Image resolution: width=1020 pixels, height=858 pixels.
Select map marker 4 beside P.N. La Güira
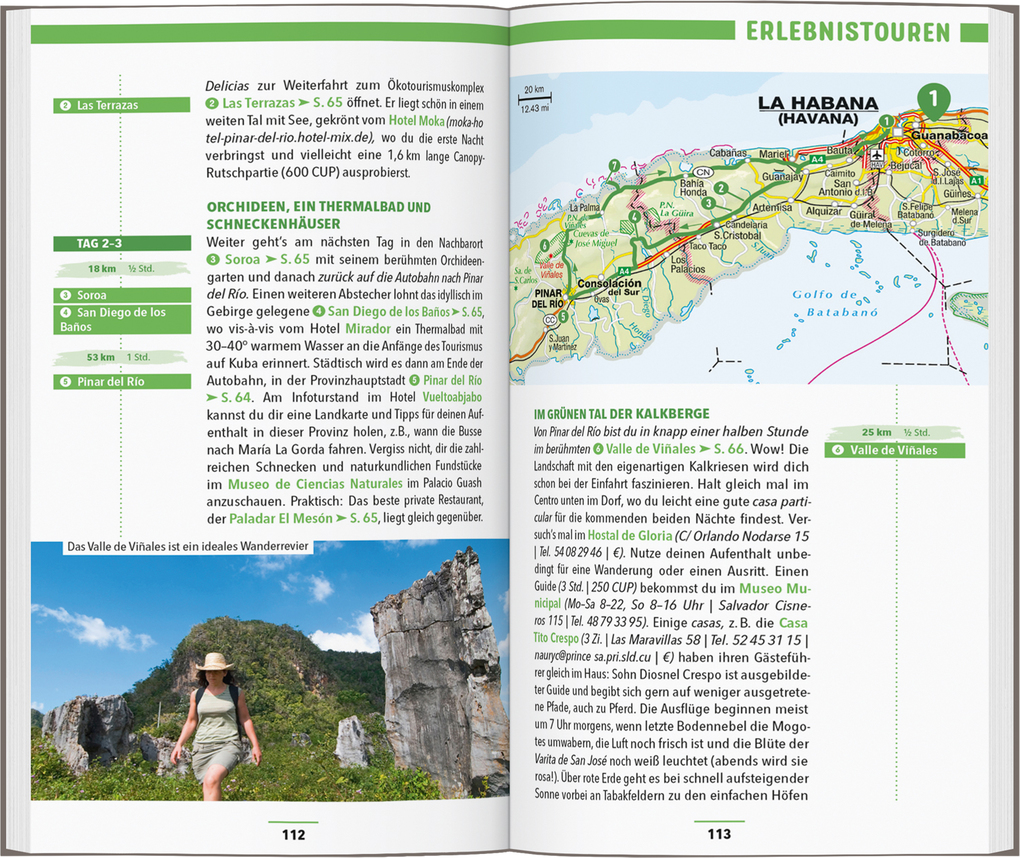click(634, 215)
